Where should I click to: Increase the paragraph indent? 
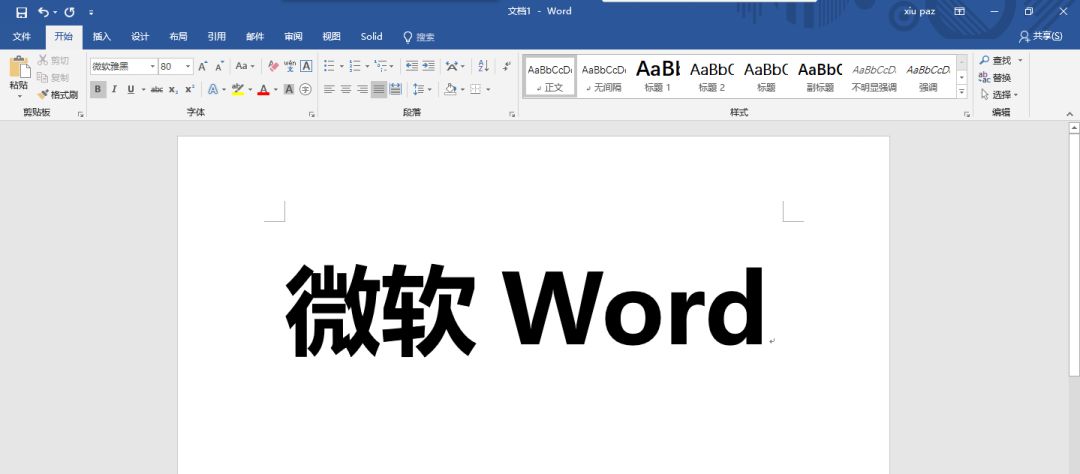click(428, 66)
